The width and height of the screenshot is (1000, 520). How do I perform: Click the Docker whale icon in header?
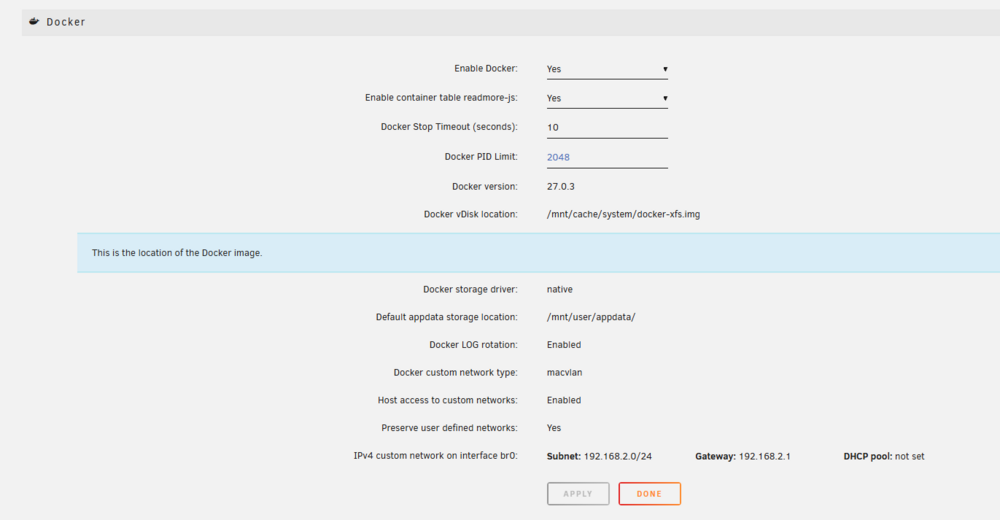(34, 22)
